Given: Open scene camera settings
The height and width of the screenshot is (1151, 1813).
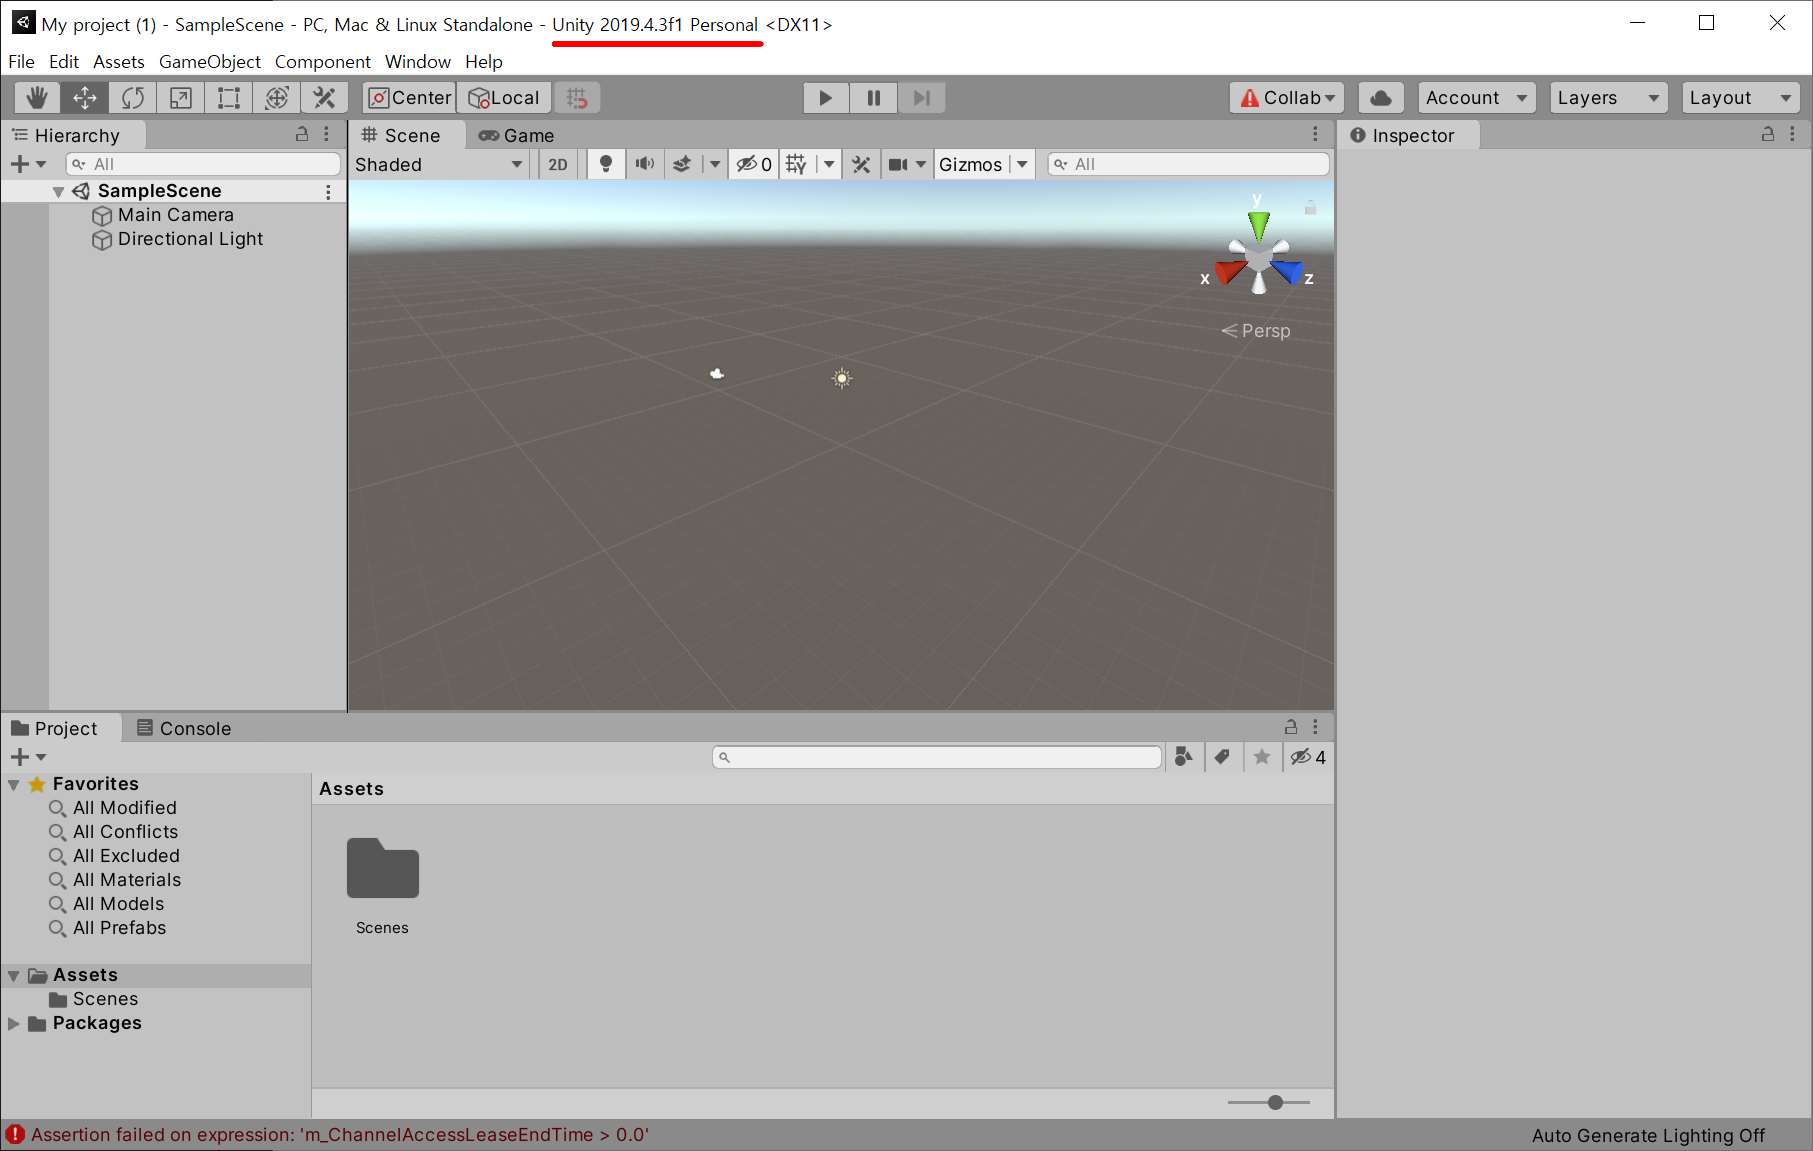Looking at the screenshot, I should pyautogui.click(x=907, y=164).
